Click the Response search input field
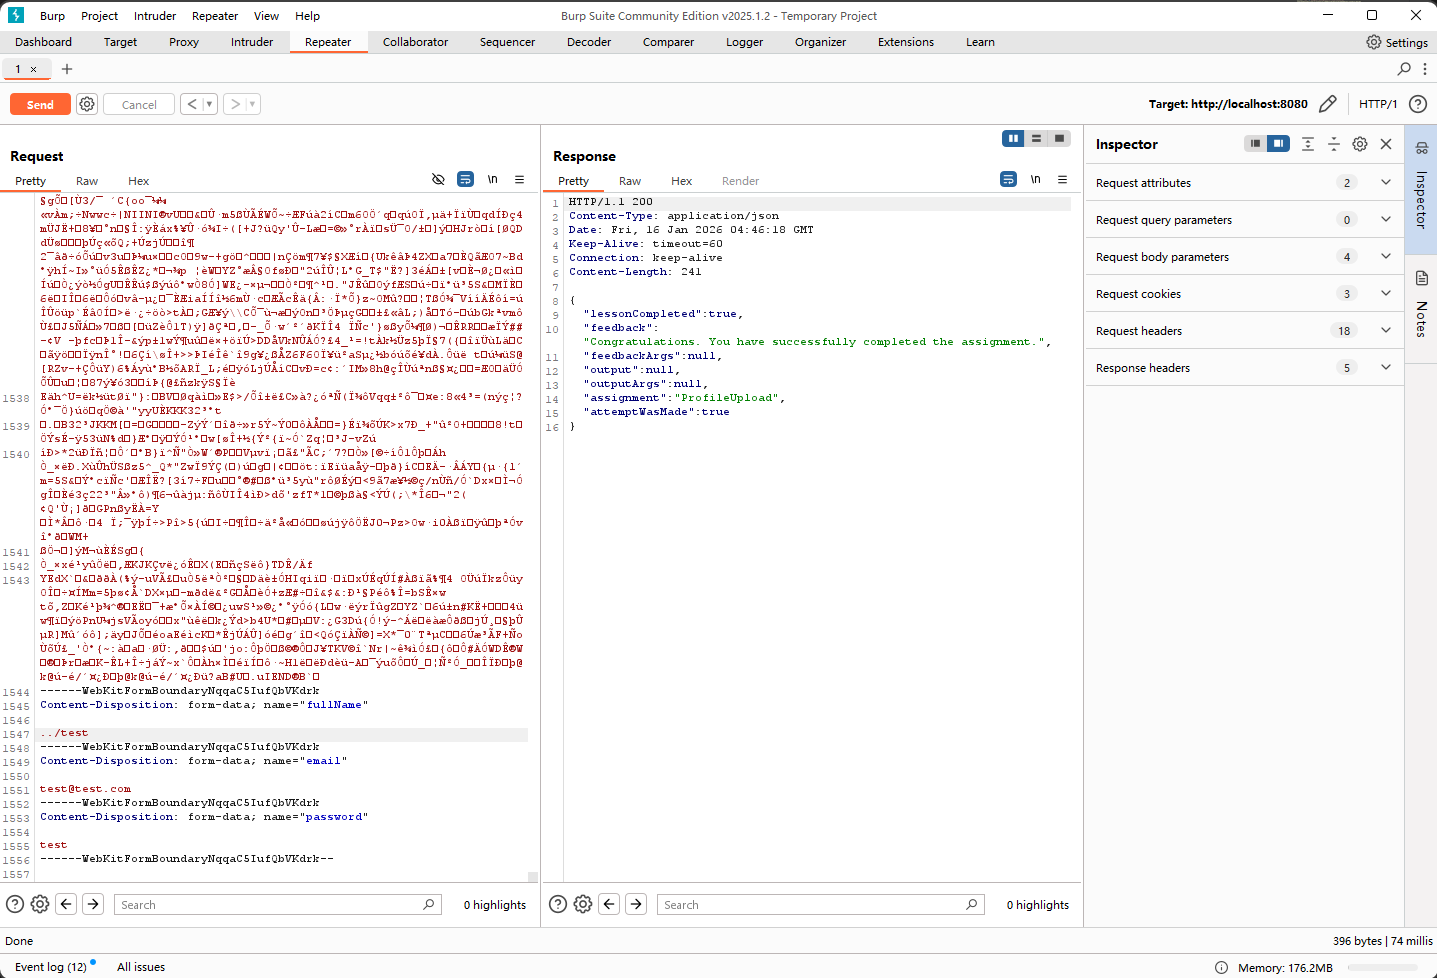1437x978 pixels. tap(812, 905)
